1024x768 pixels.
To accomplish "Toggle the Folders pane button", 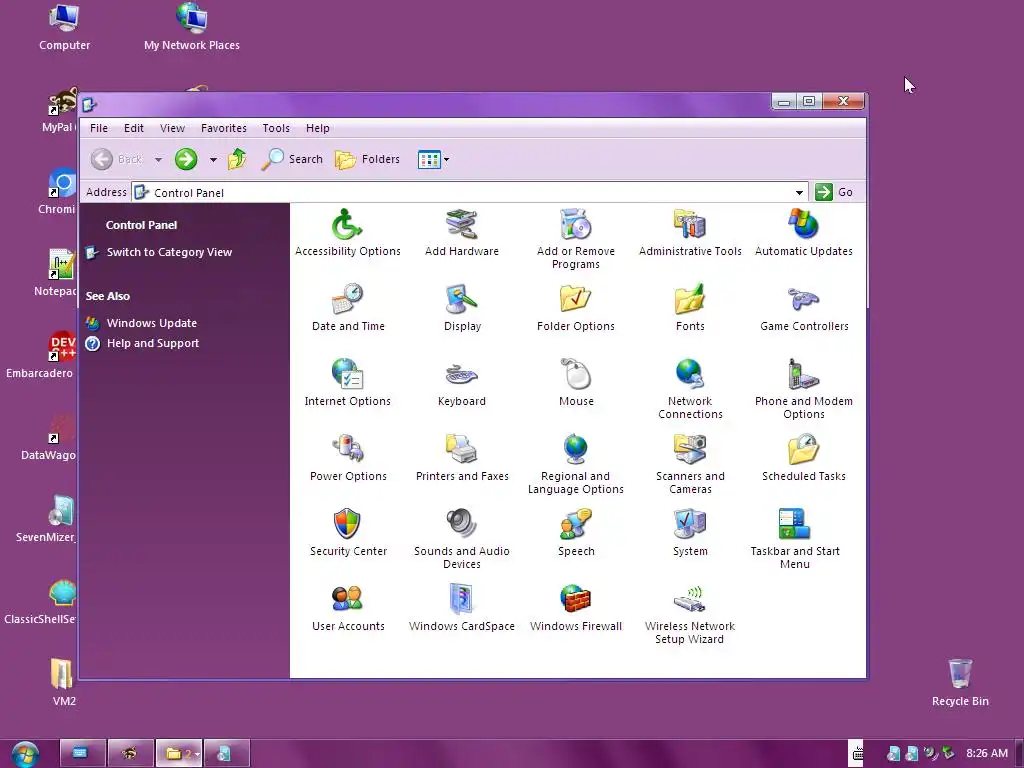I will [x=367, y=159].
